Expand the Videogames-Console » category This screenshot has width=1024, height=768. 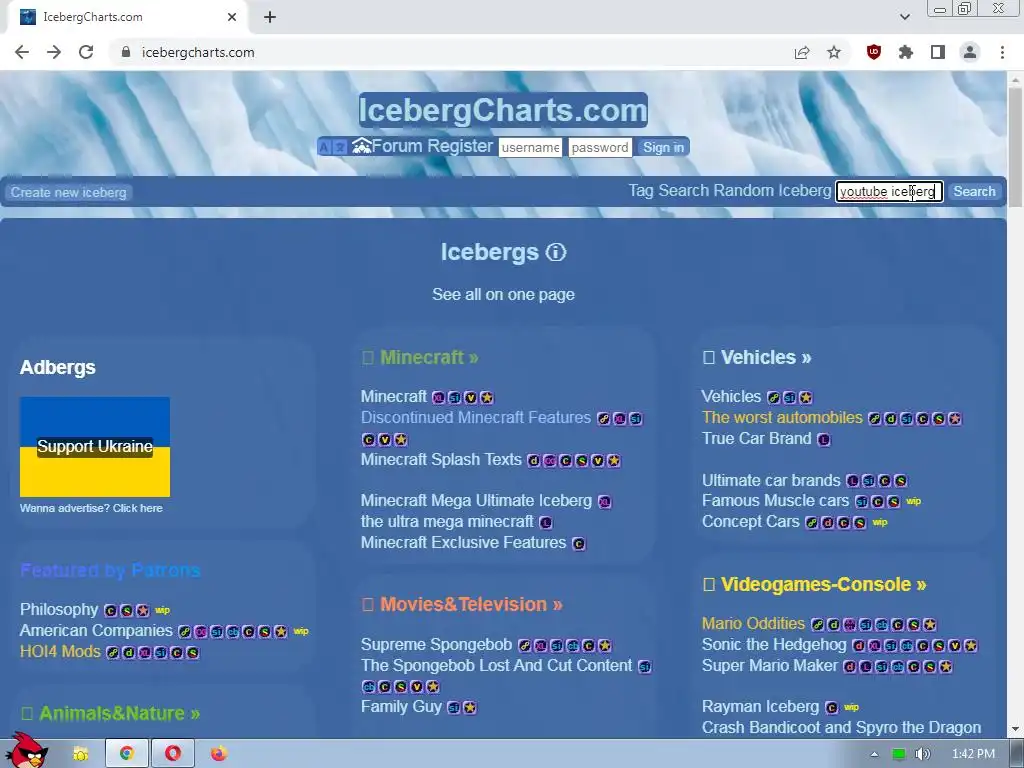pyautogui.click(x=823, y=584)
